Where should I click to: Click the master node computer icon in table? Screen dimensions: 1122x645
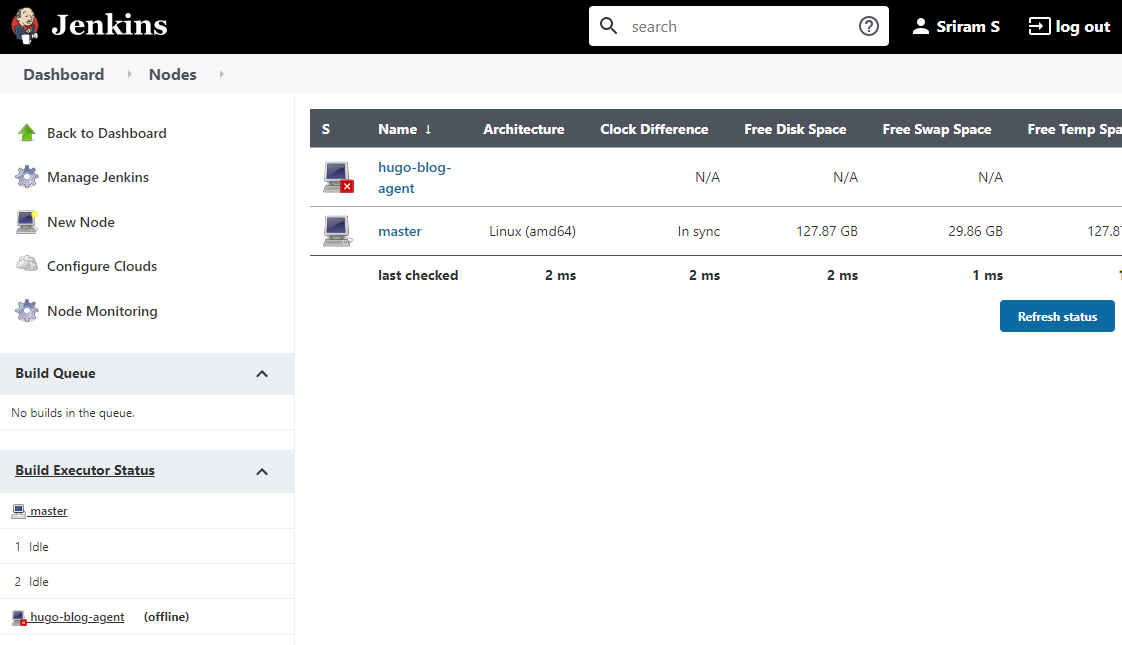(337, 231)
